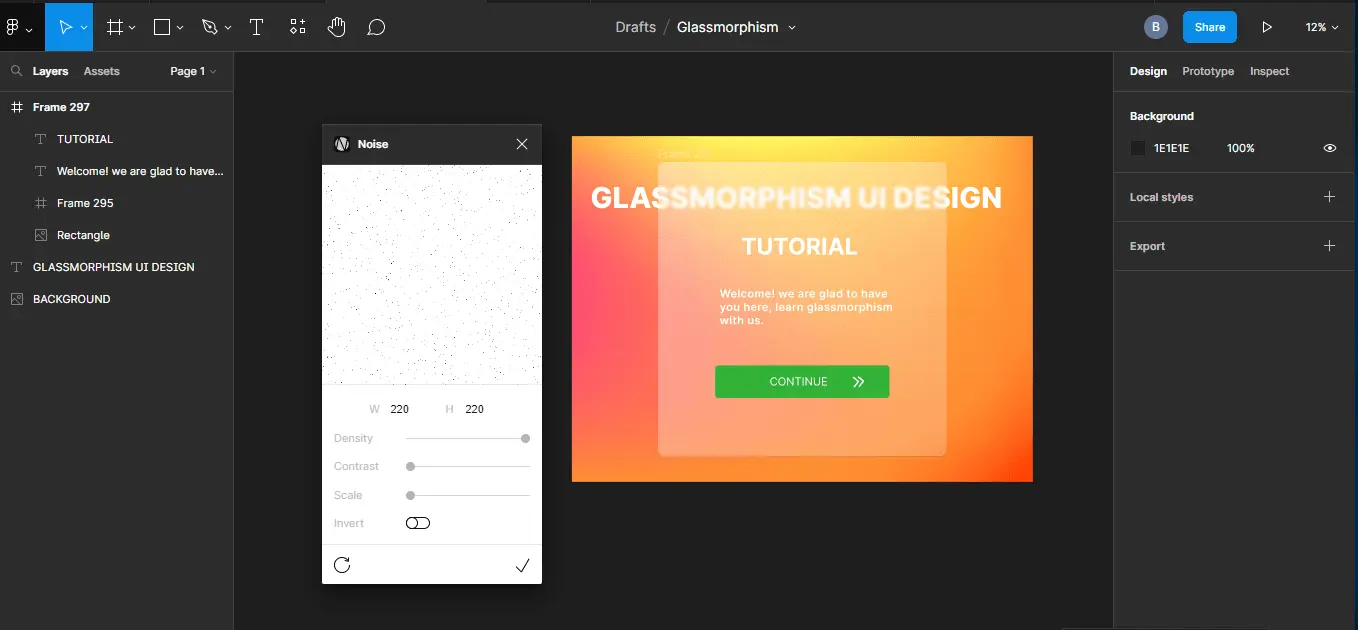The height and width of the screenshot is (630, 1358).
Task: Open the Figma main menu icon
Action: pos(13,27)
